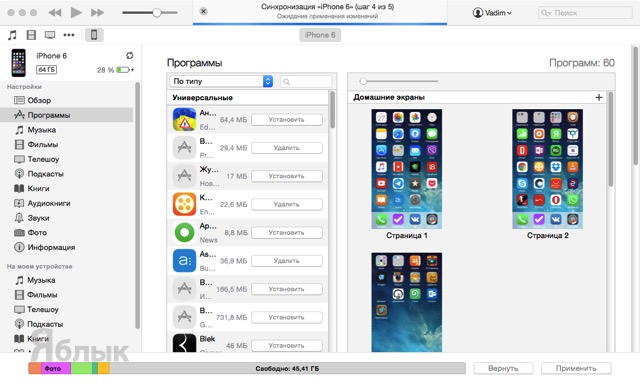Click Установить for the 731,8 МБ app

(287, 317)
